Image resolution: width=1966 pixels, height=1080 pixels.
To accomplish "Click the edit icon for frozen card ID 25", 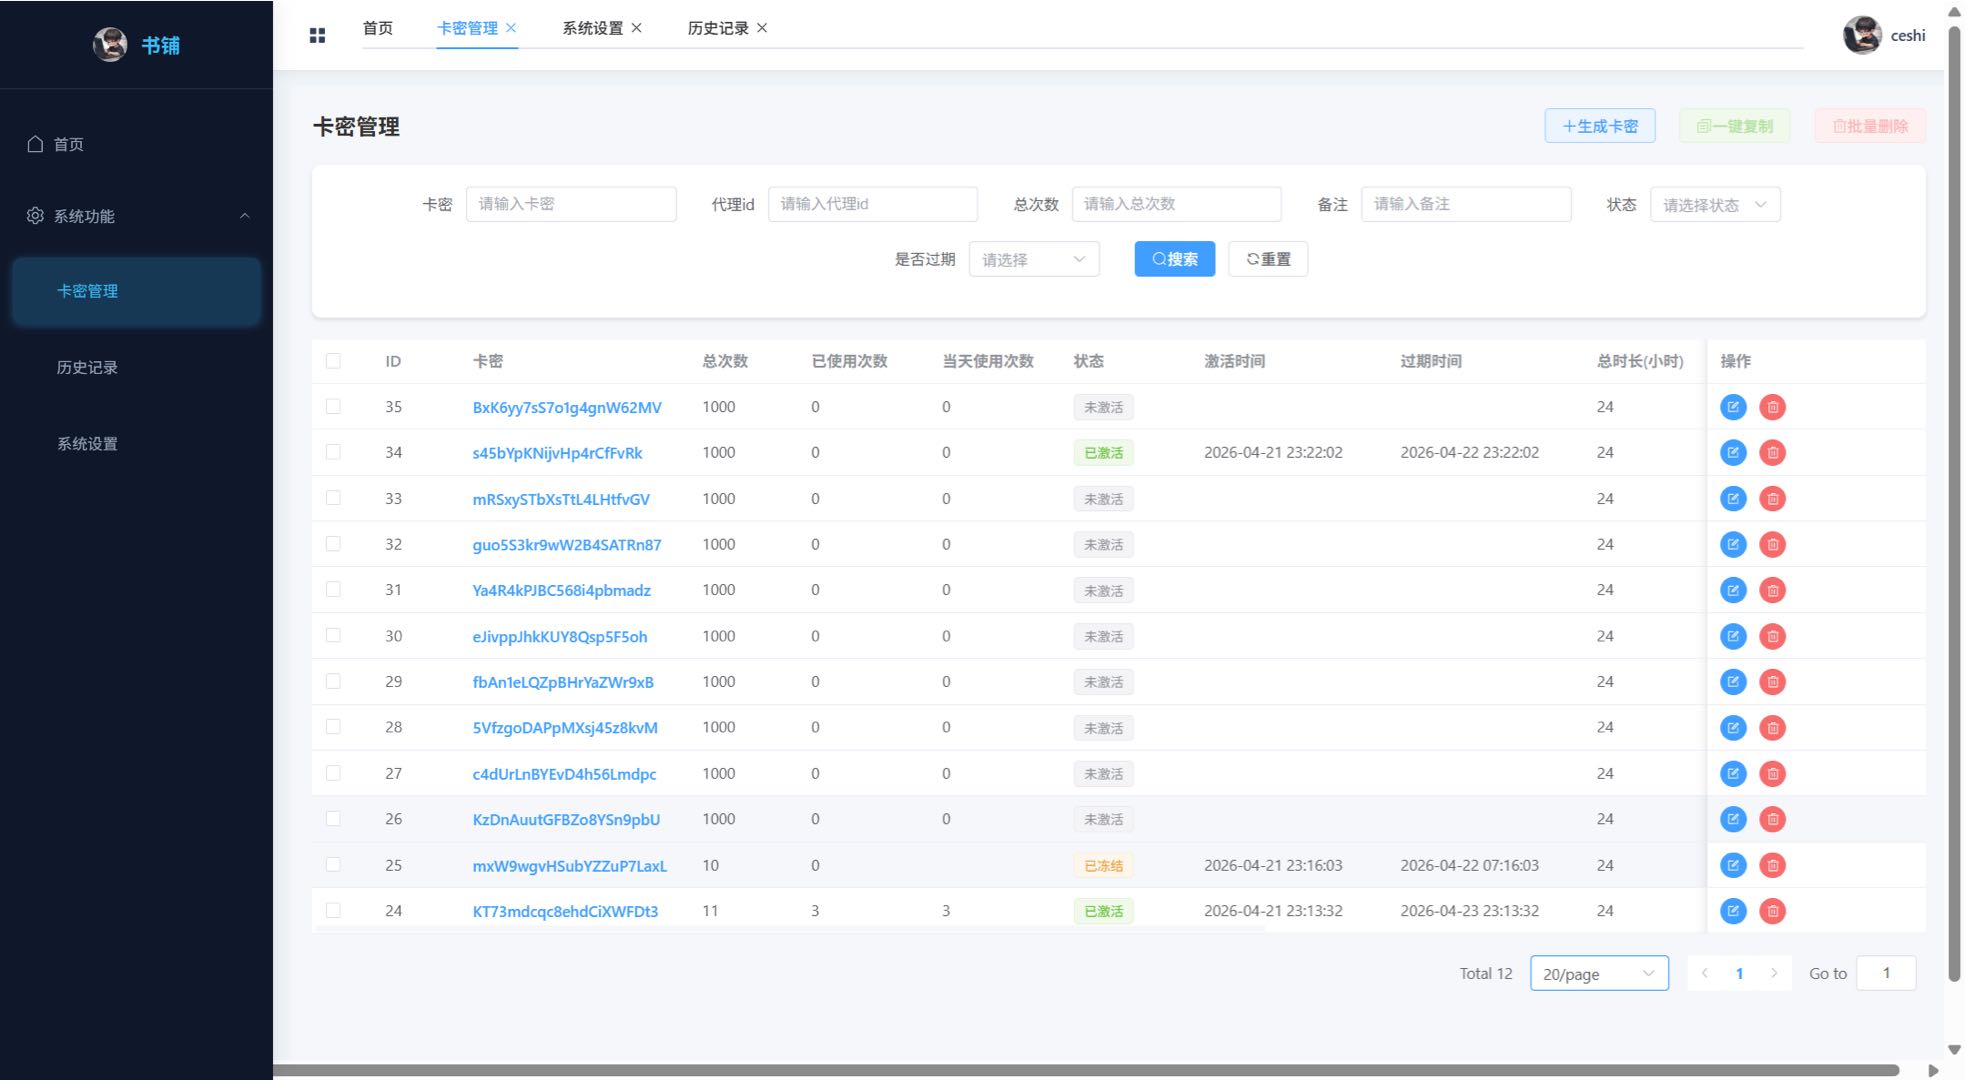I will (1733, 865).
